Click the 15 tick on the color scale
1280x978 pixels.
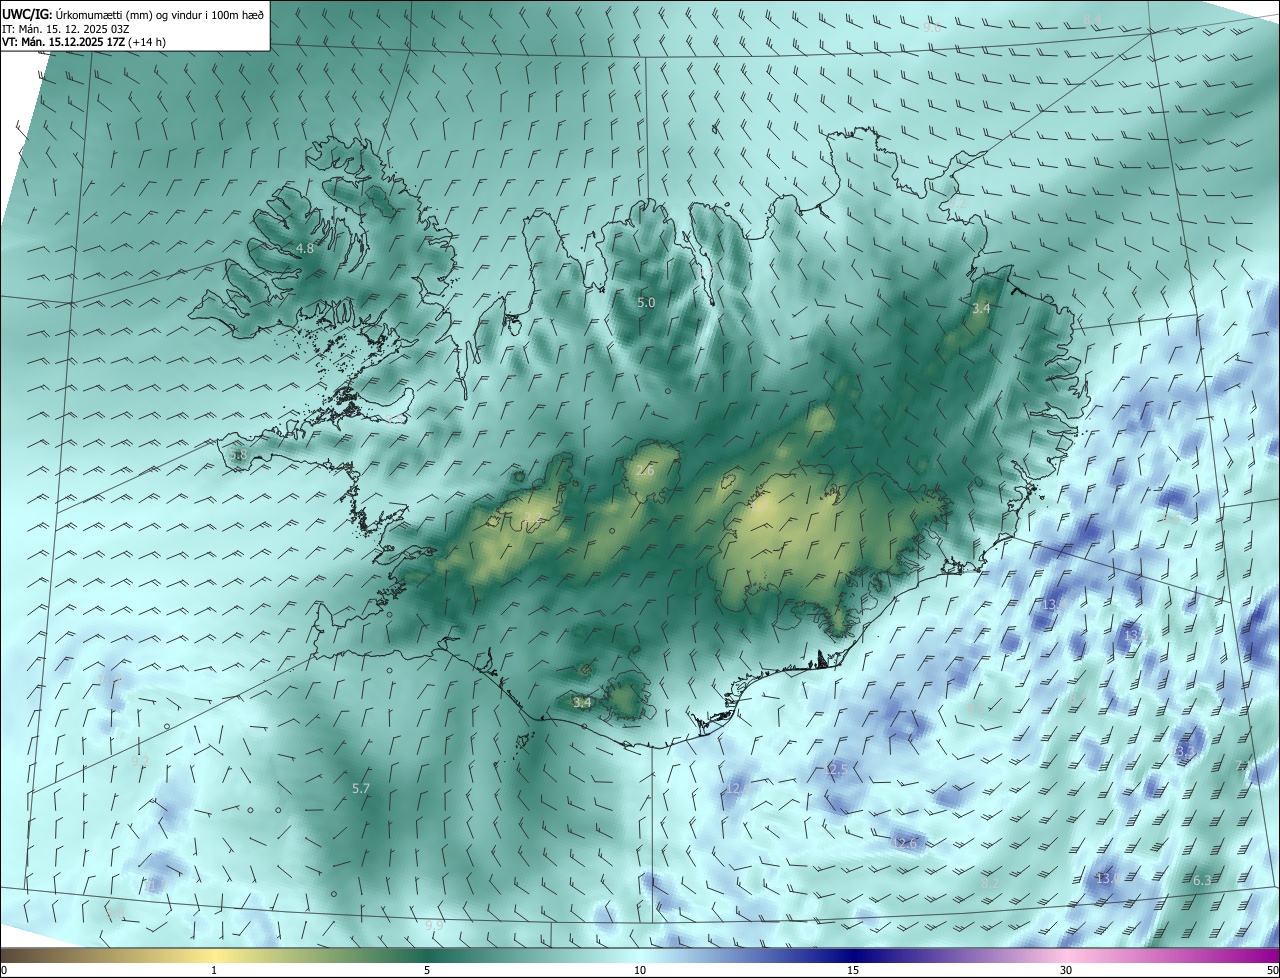(x=853, y=971)
